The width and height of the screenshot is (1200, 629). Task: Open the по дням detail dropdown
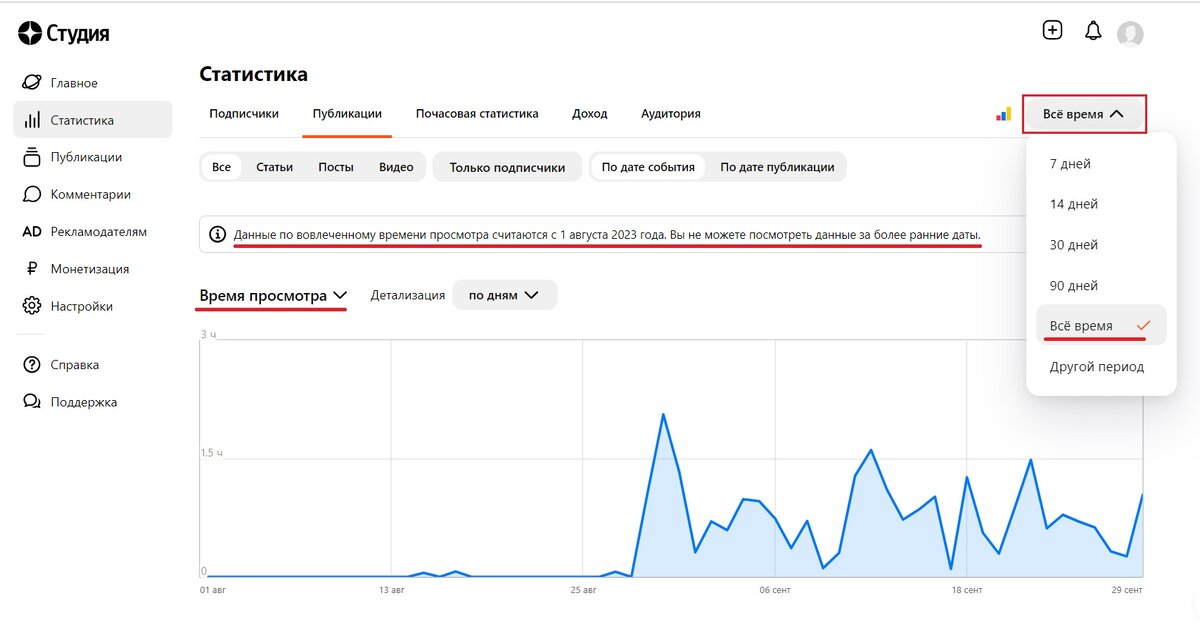[x=504, y=295]
